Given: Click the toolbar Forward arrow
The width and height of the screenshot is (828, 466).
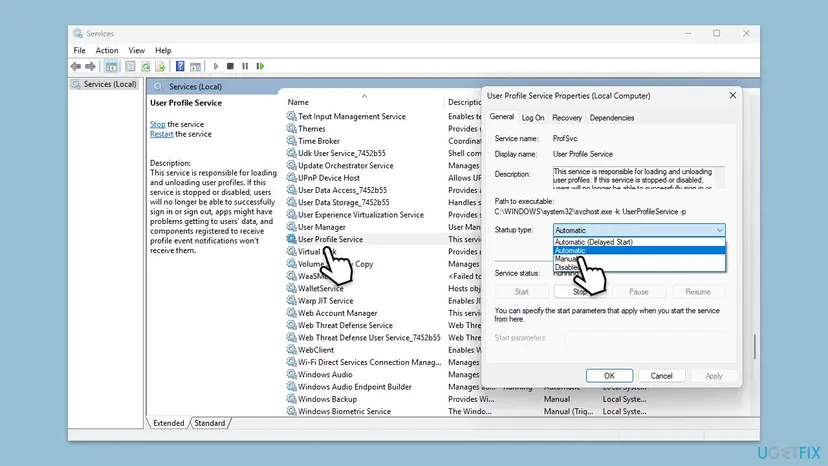Looking at the screenshot, I should [x=90, y=66].
